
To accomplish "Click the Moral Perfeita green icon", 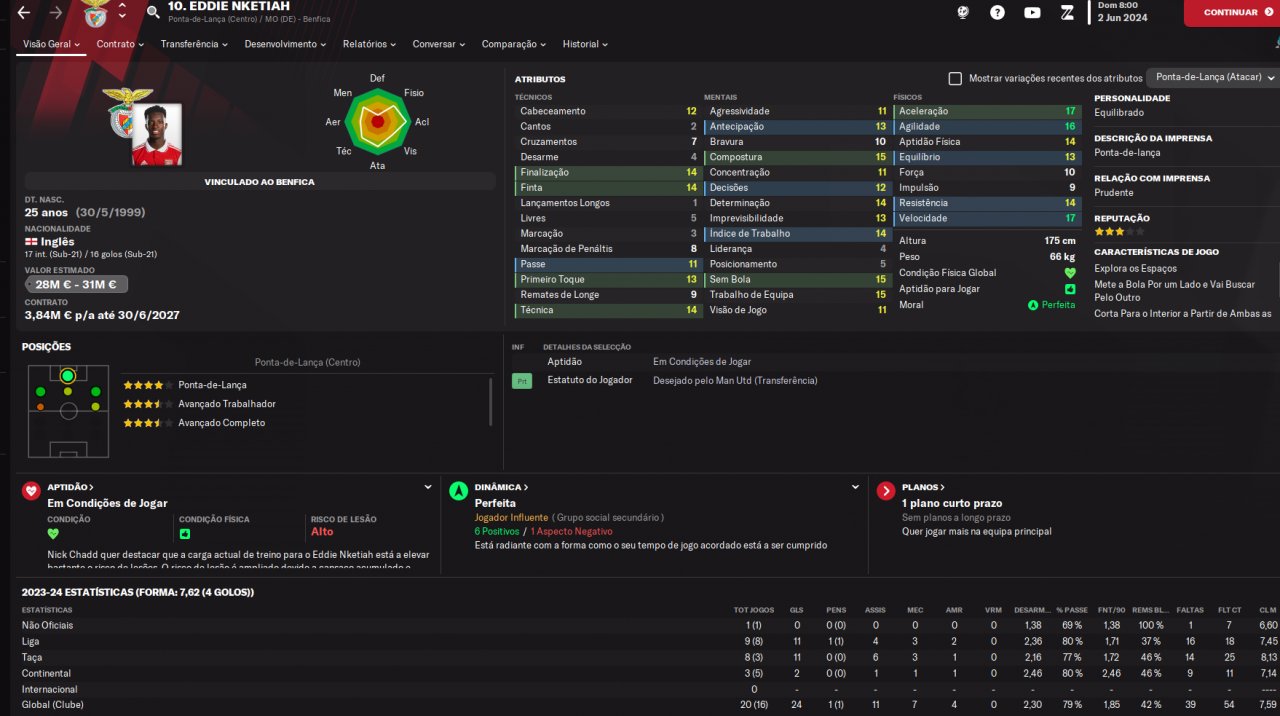I will [x=1033, y=305].
